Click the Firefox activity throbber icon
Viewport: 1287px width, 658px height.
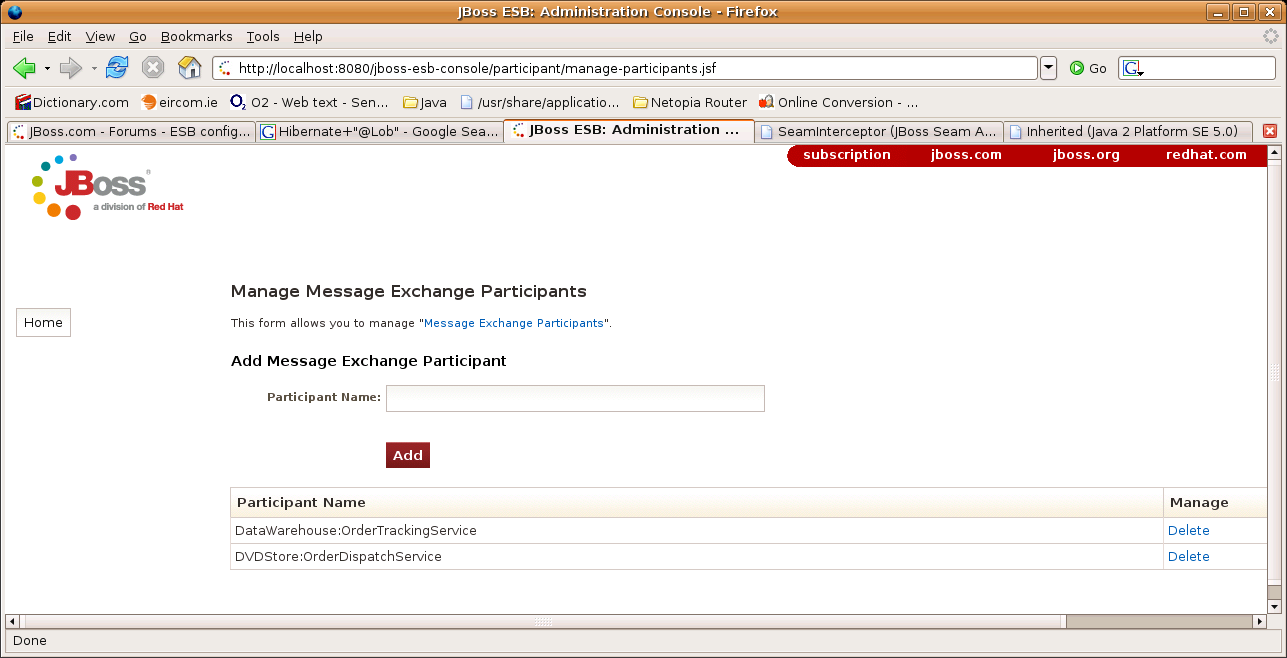click(1270, 36)
